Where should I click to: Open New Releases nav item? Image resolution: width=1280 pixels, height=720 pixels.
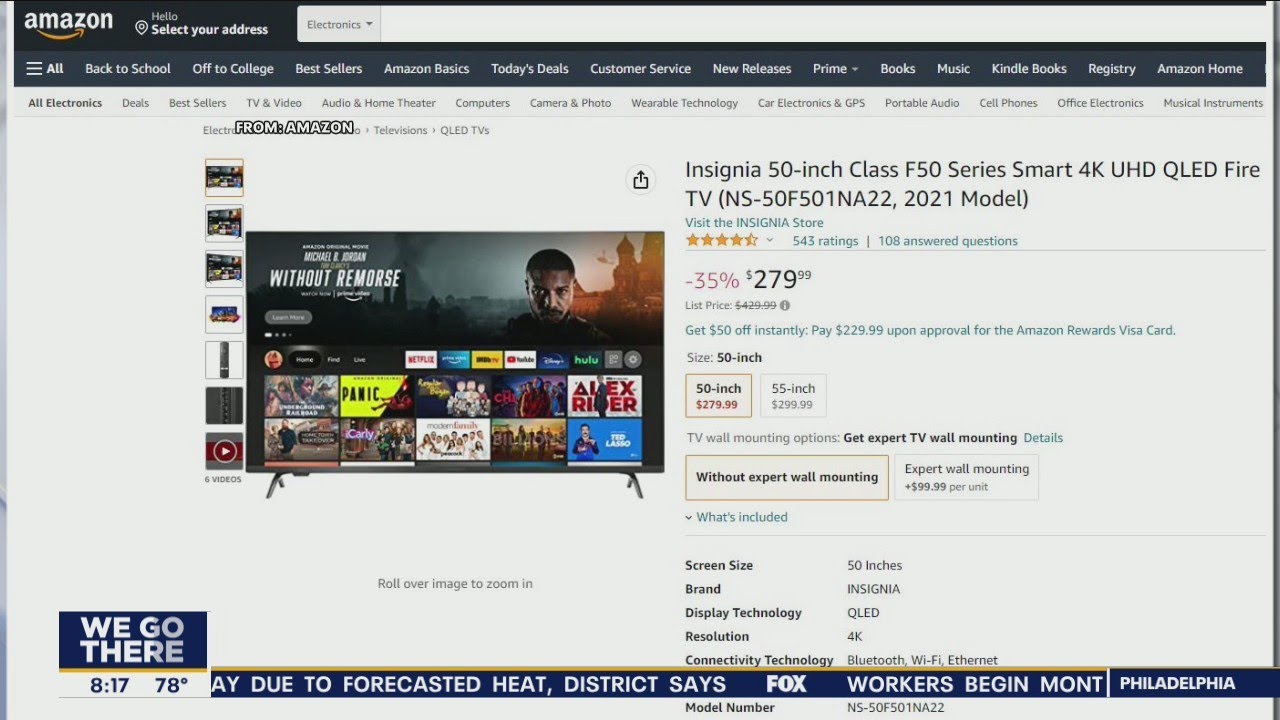[x=752, y=69]
